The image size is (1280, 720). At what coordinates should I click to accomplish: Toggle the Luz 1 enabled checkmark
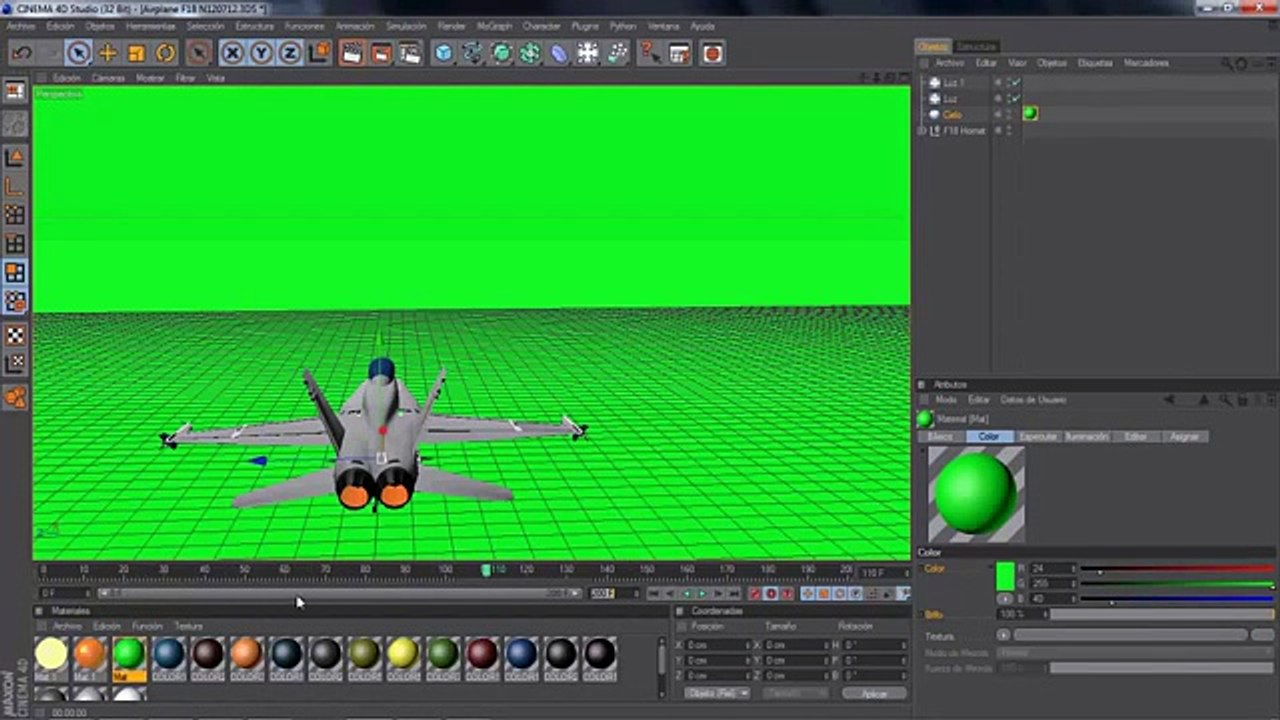coord(1015,83)
